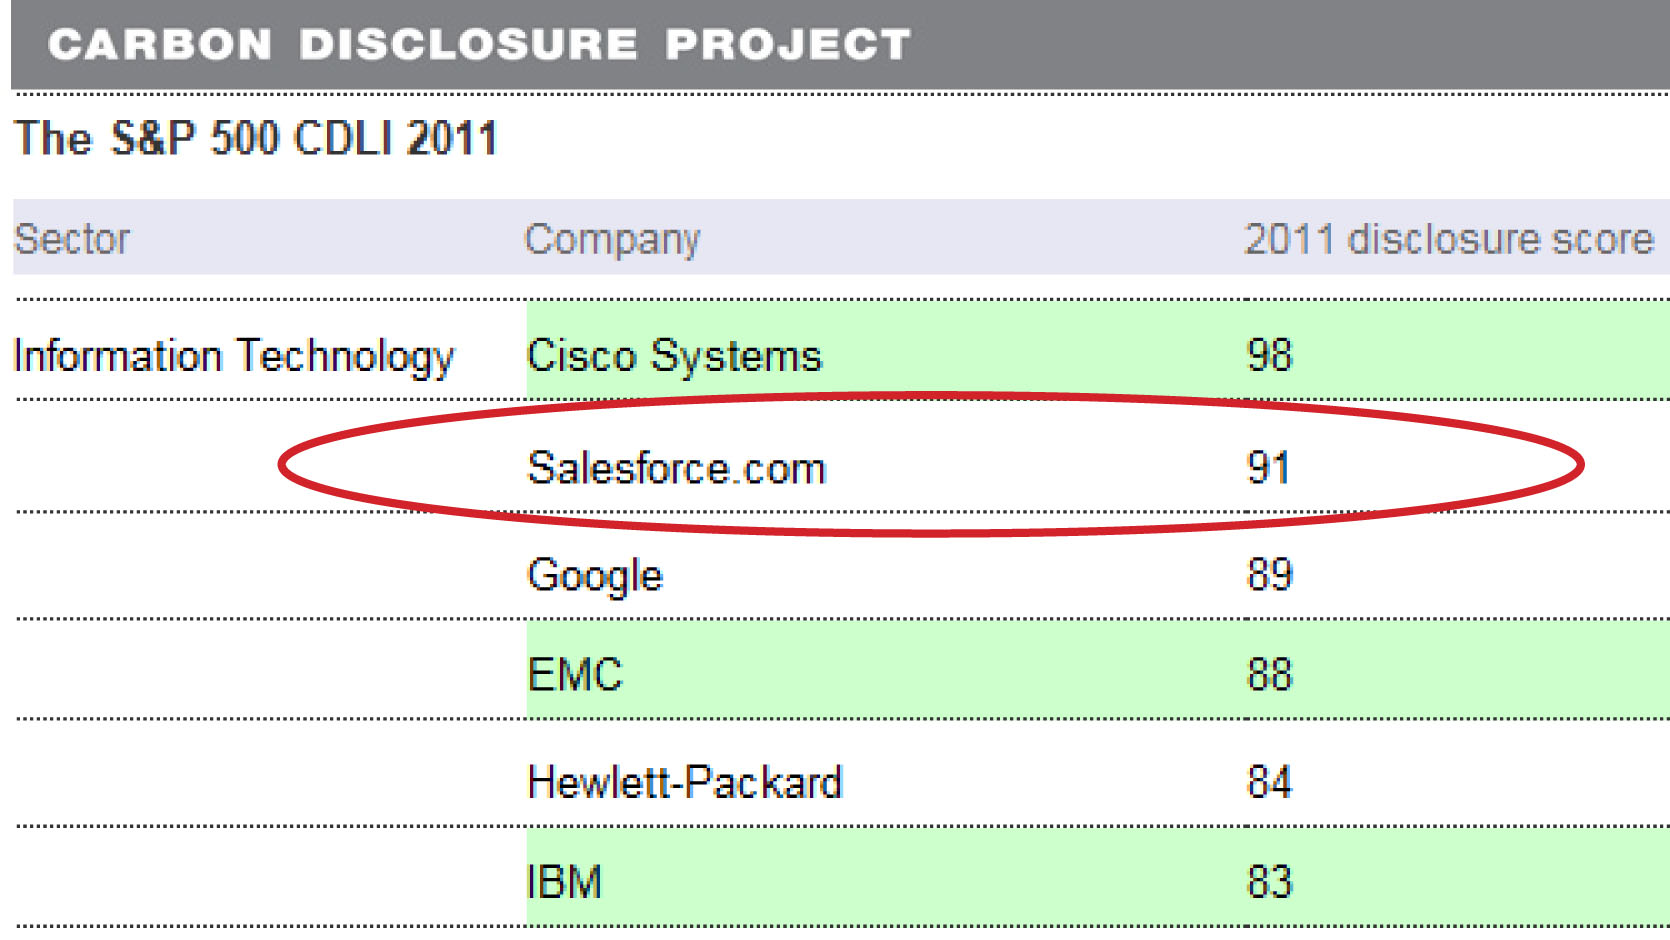Click the Cisco Systems company cell

(x=674, y=356)
